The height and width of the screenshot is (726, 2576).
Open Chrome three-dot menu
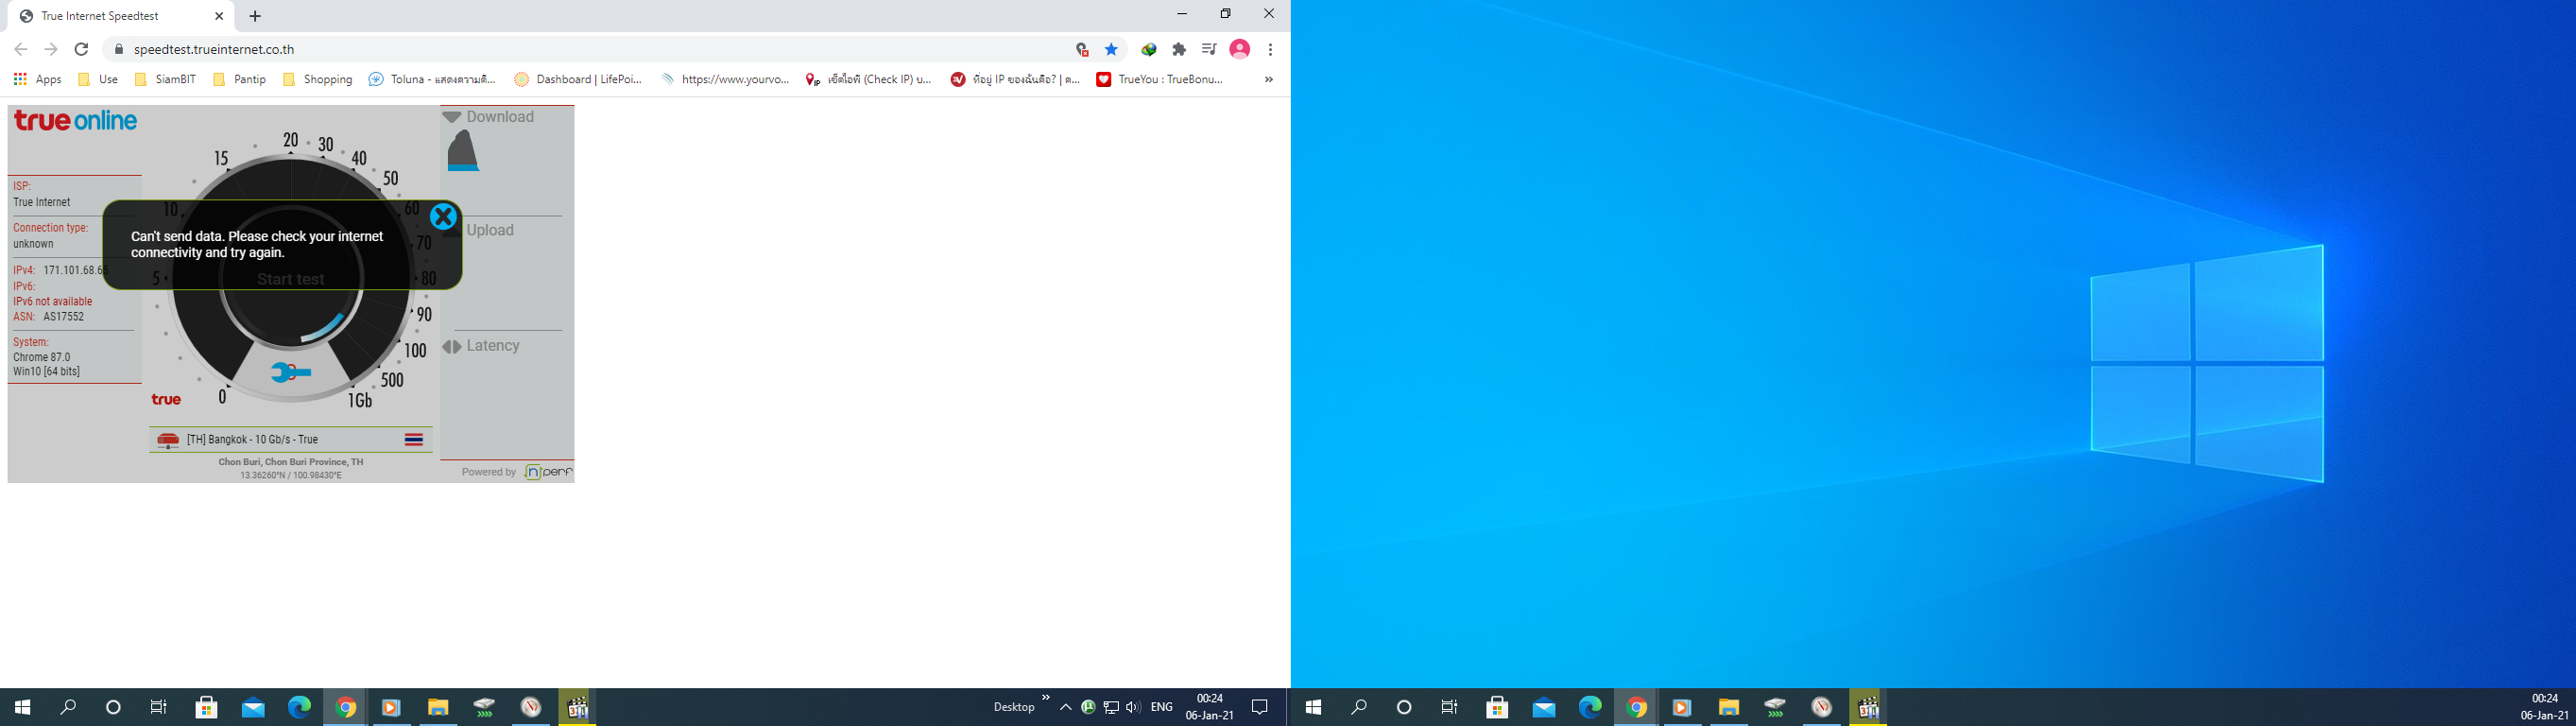(x=1270, y=49)
